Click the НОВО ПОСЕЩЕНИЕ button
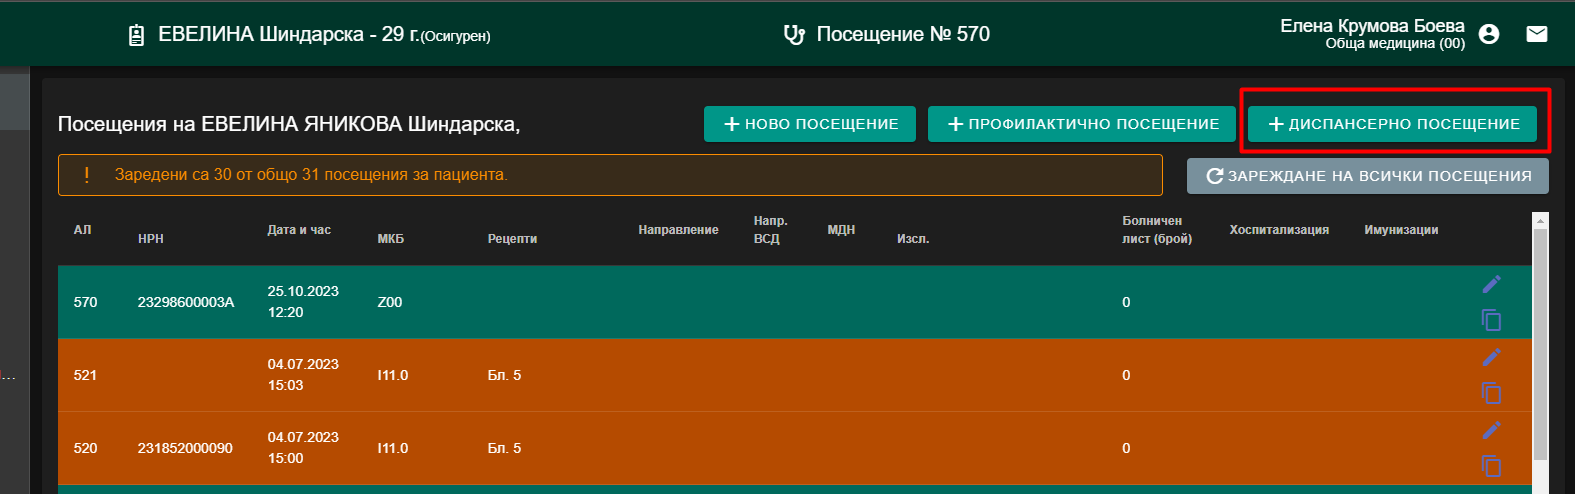The height and width of the screenshot is (494, 1575). point(810,124)
